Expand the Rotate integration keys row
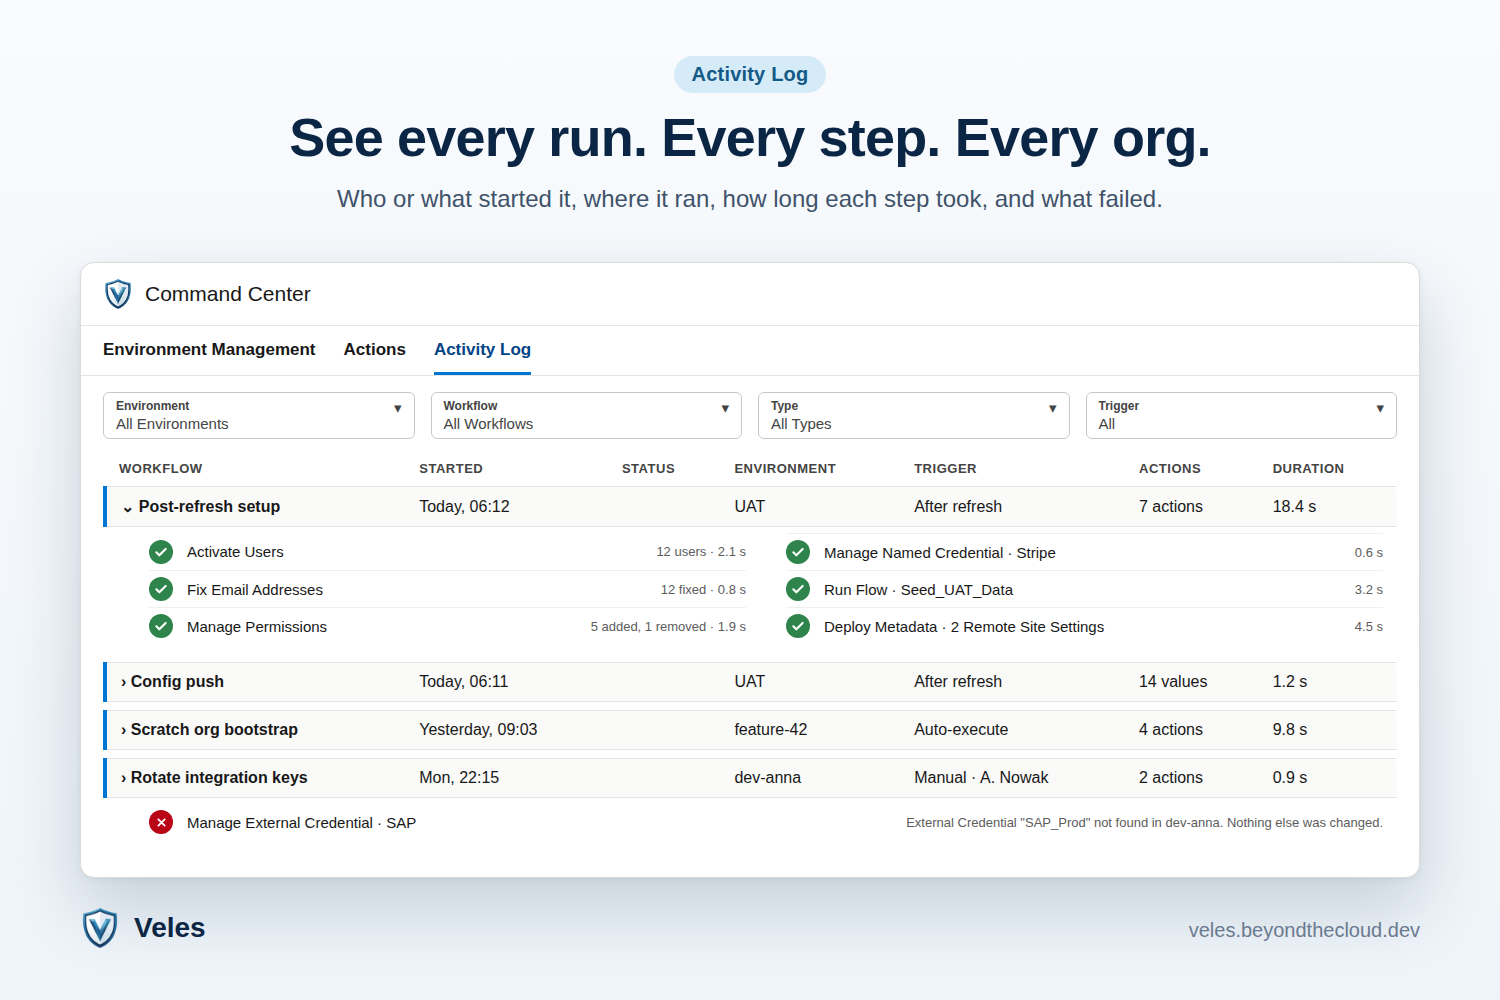 click(124, 778)
